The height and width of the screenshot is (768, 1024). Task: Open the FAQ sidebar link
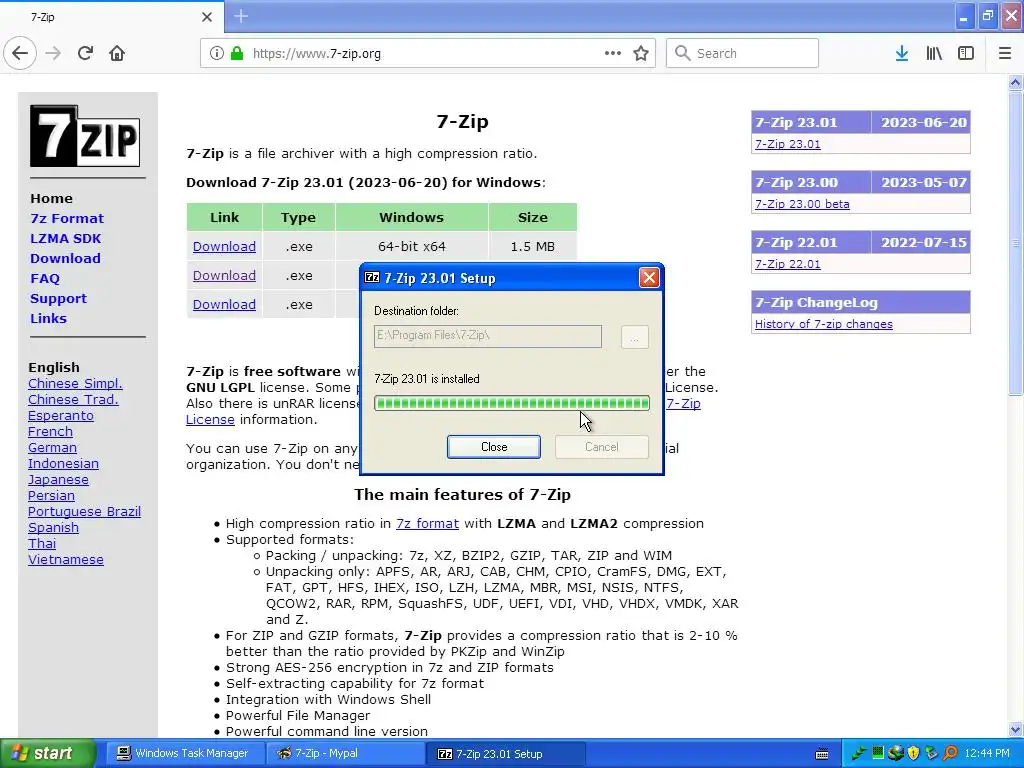click(x=44, y=278)
